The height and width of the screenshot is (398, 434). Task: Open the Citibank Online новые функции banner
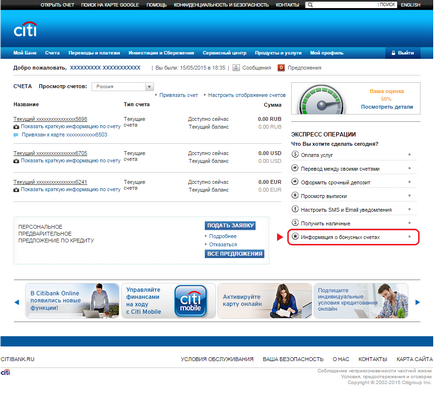click(x=72, y=301)
